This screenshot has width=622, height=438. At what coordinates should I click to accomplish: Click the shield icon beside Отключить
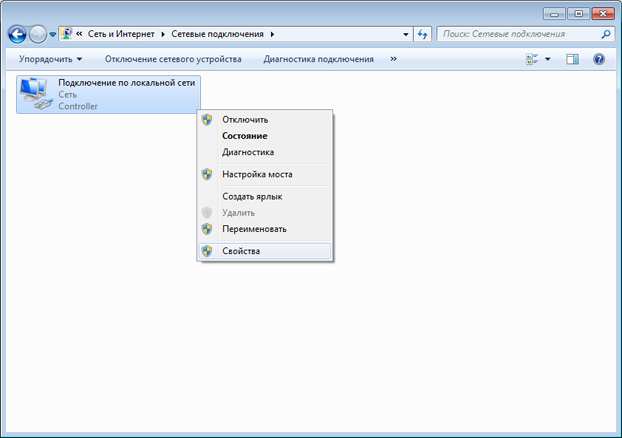[x=207, y=119]
